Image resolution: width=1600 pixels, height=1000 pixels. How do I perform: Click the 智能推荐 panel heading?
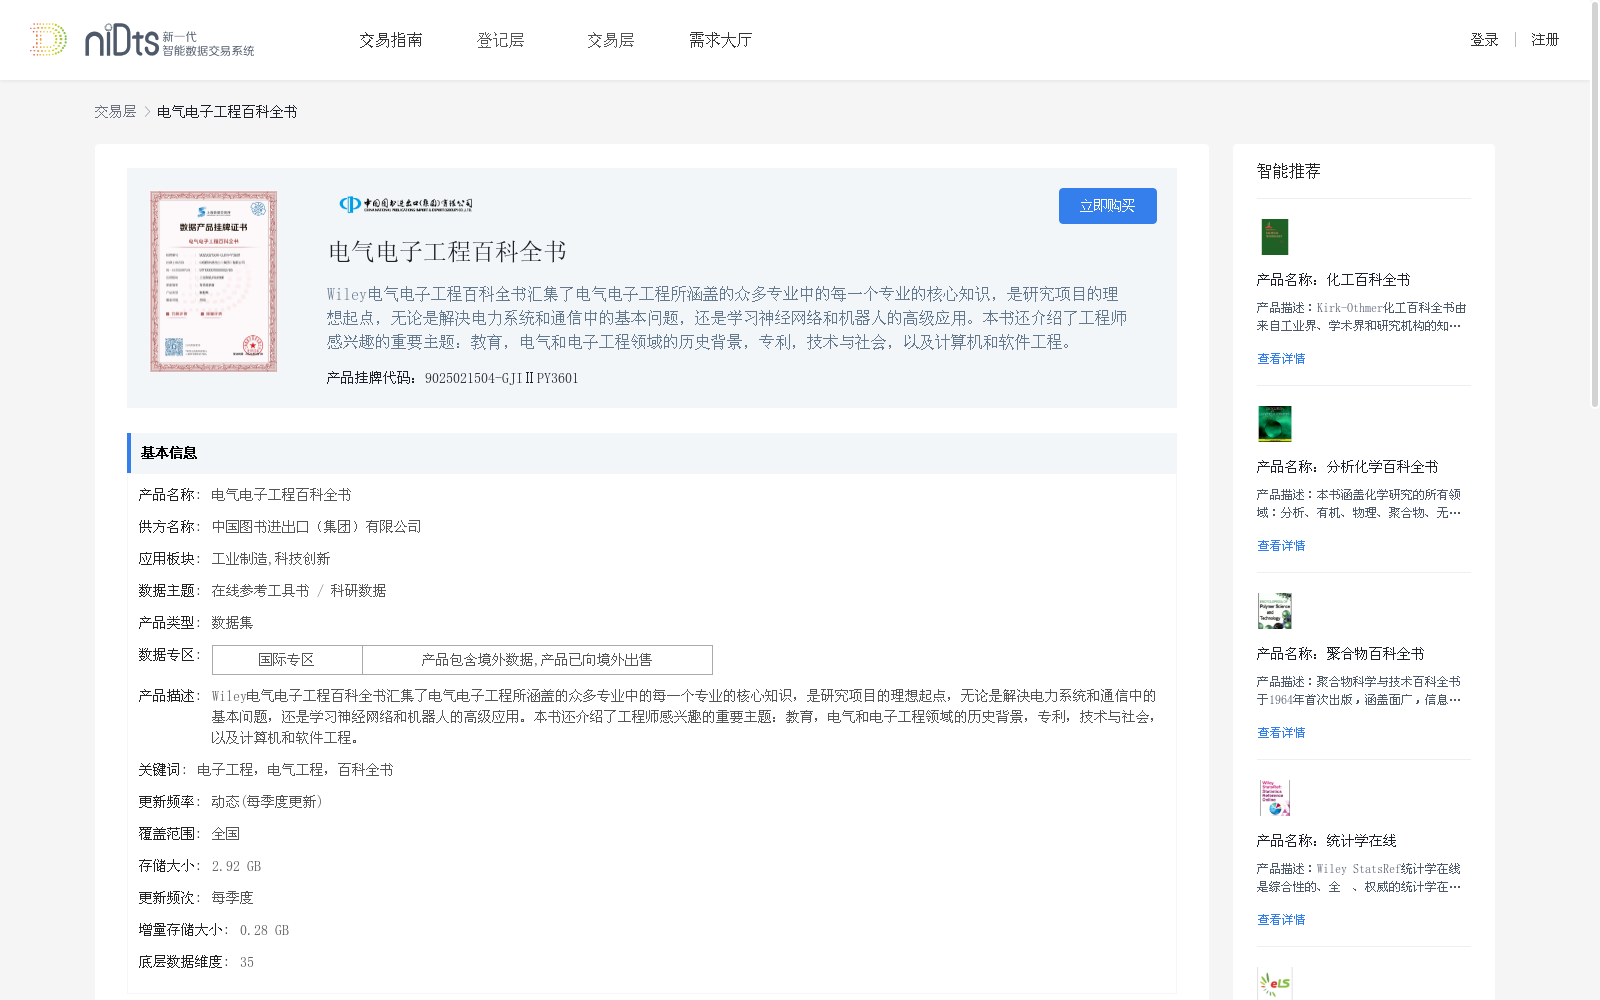(1288, 171)
